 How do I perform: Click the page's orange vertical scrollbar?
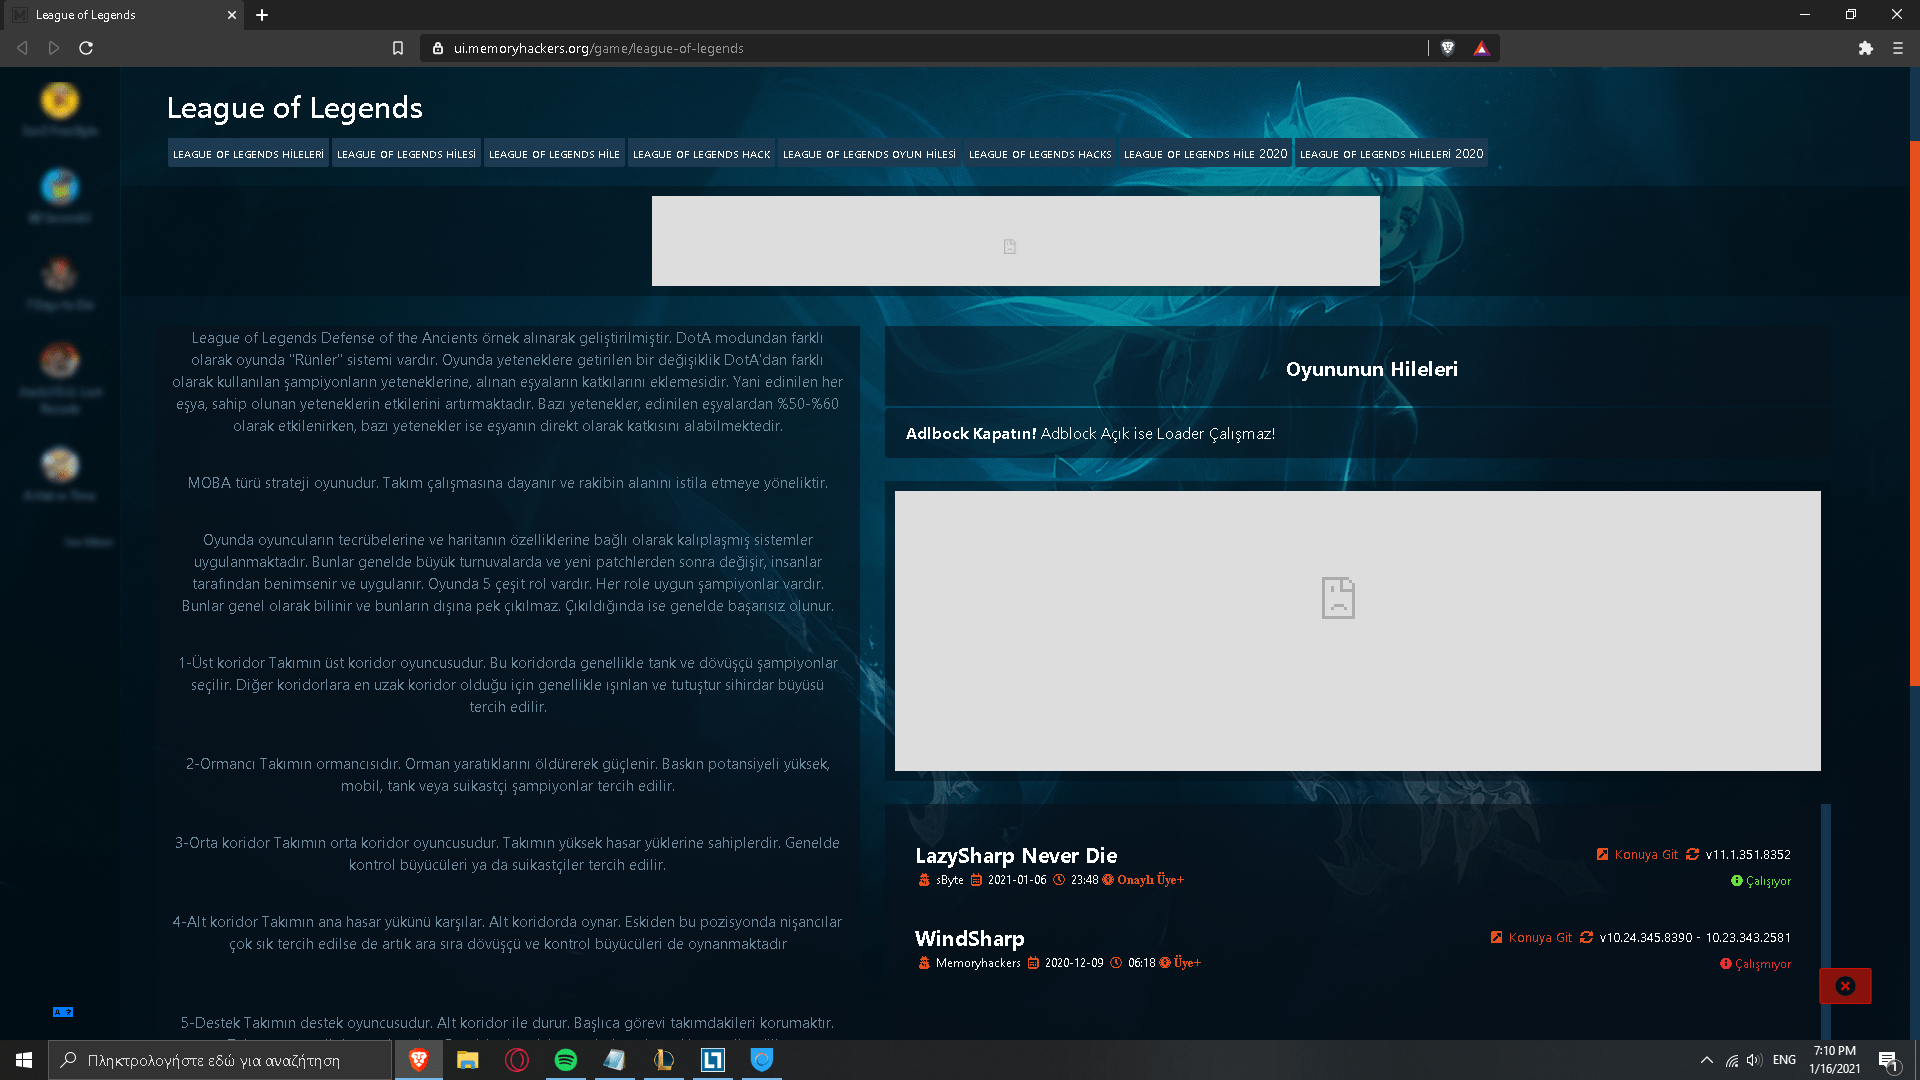(x=1915, y=414)
